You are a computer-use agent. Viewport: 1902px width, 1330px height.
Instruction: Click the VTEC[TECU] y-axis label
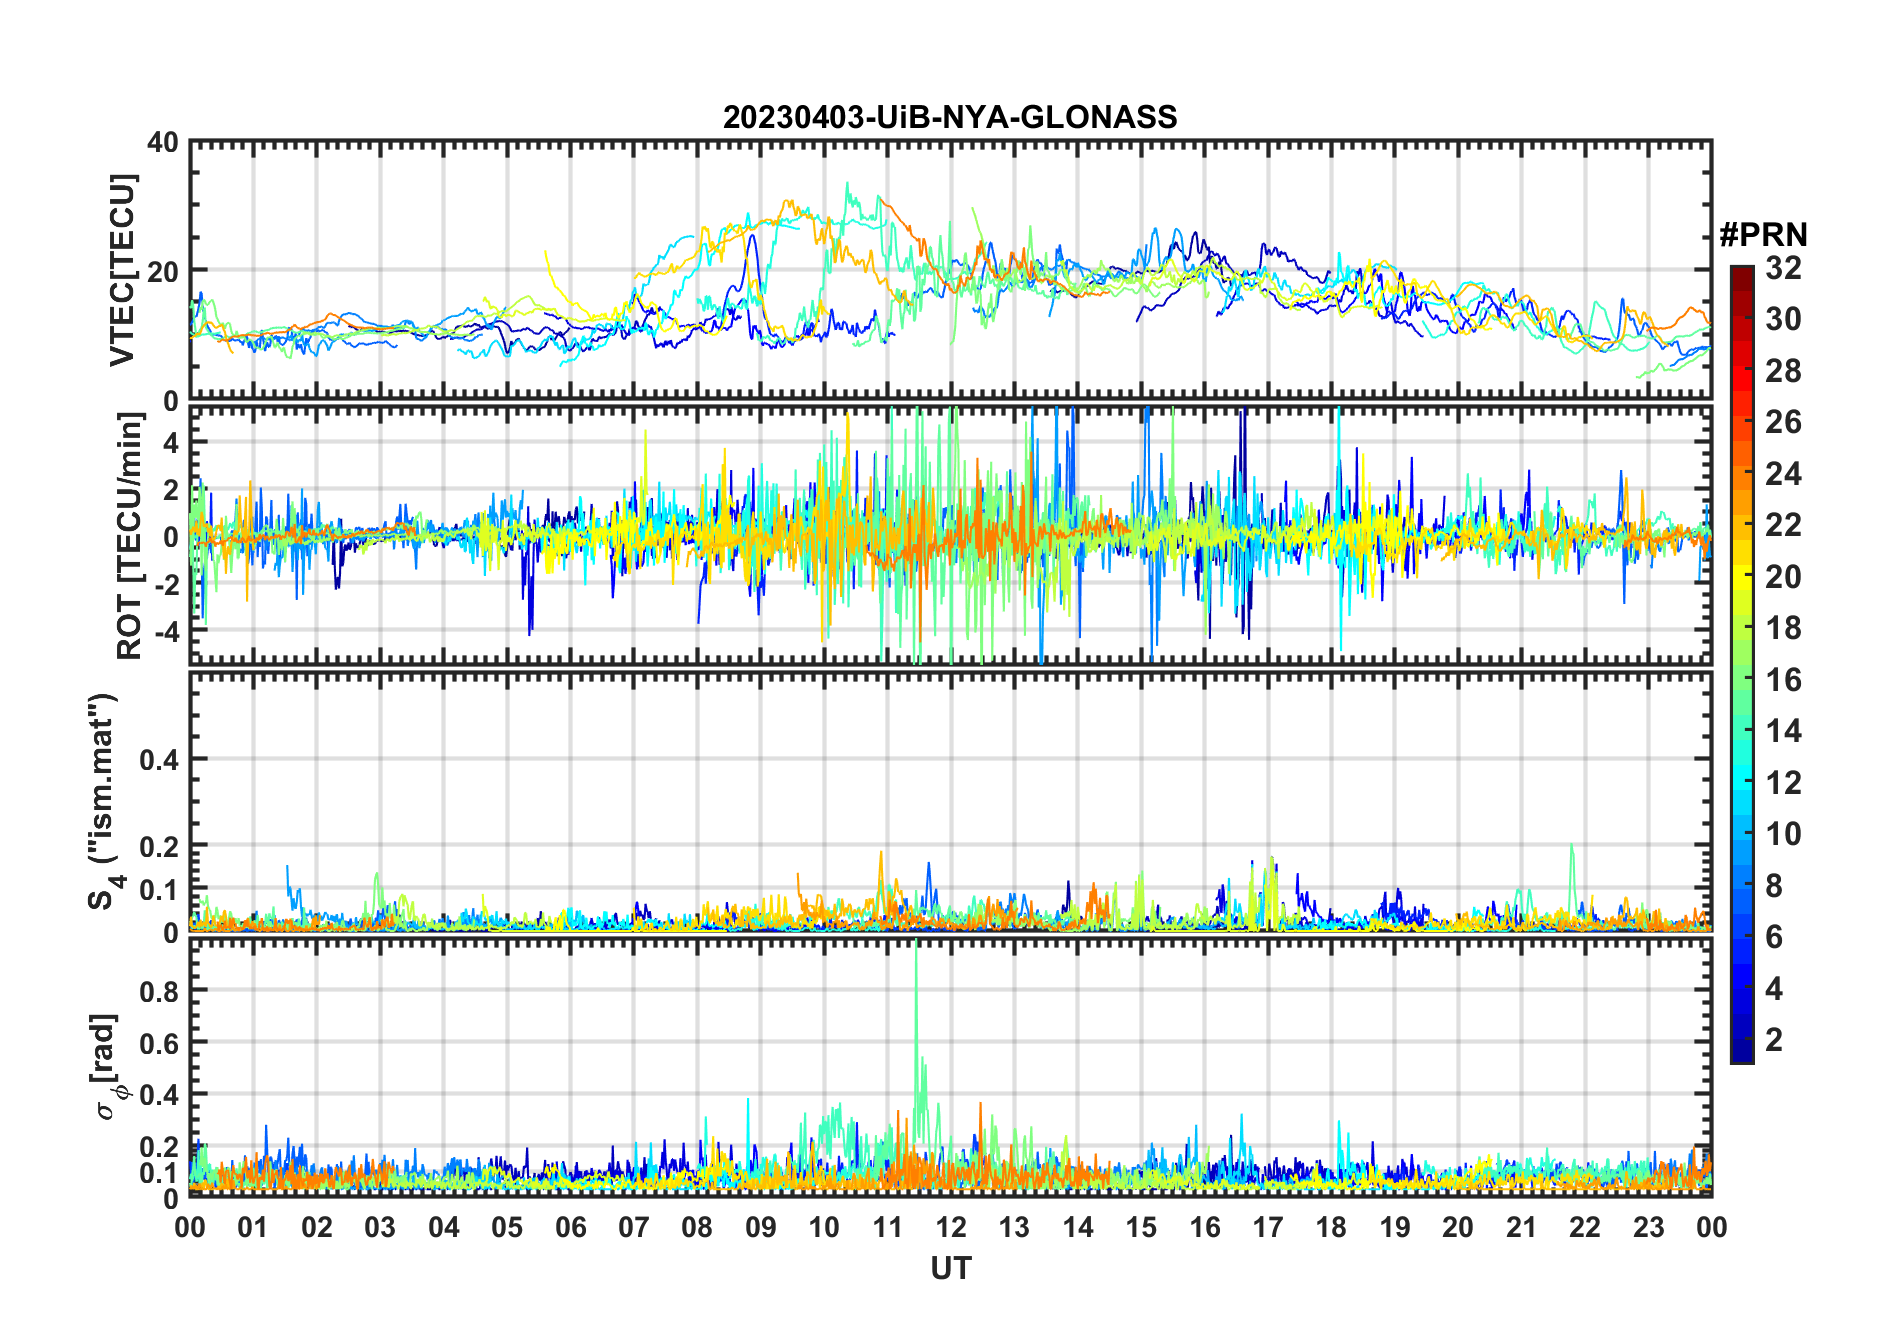click(x=122, y=271)
